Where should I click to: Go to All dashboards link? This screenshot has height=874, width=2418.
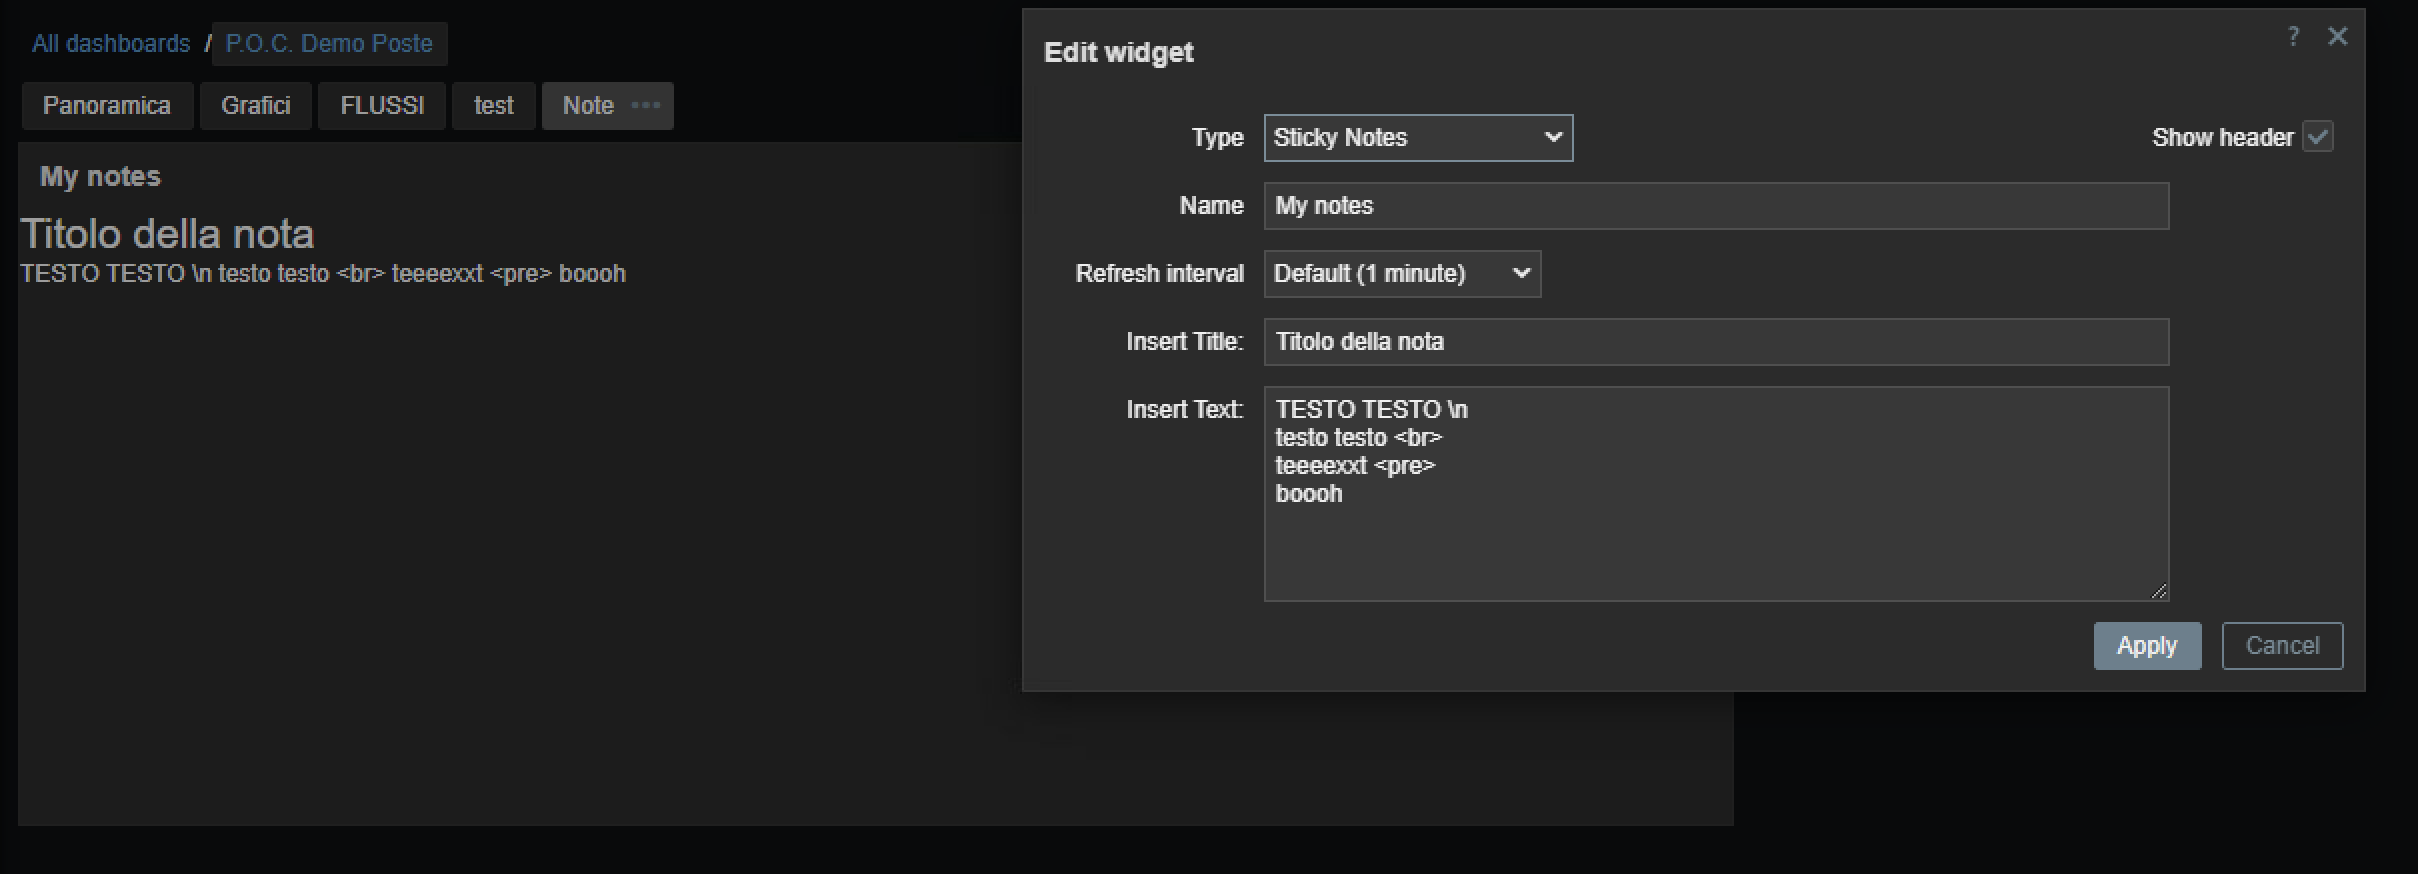click(x=111, y=44)
